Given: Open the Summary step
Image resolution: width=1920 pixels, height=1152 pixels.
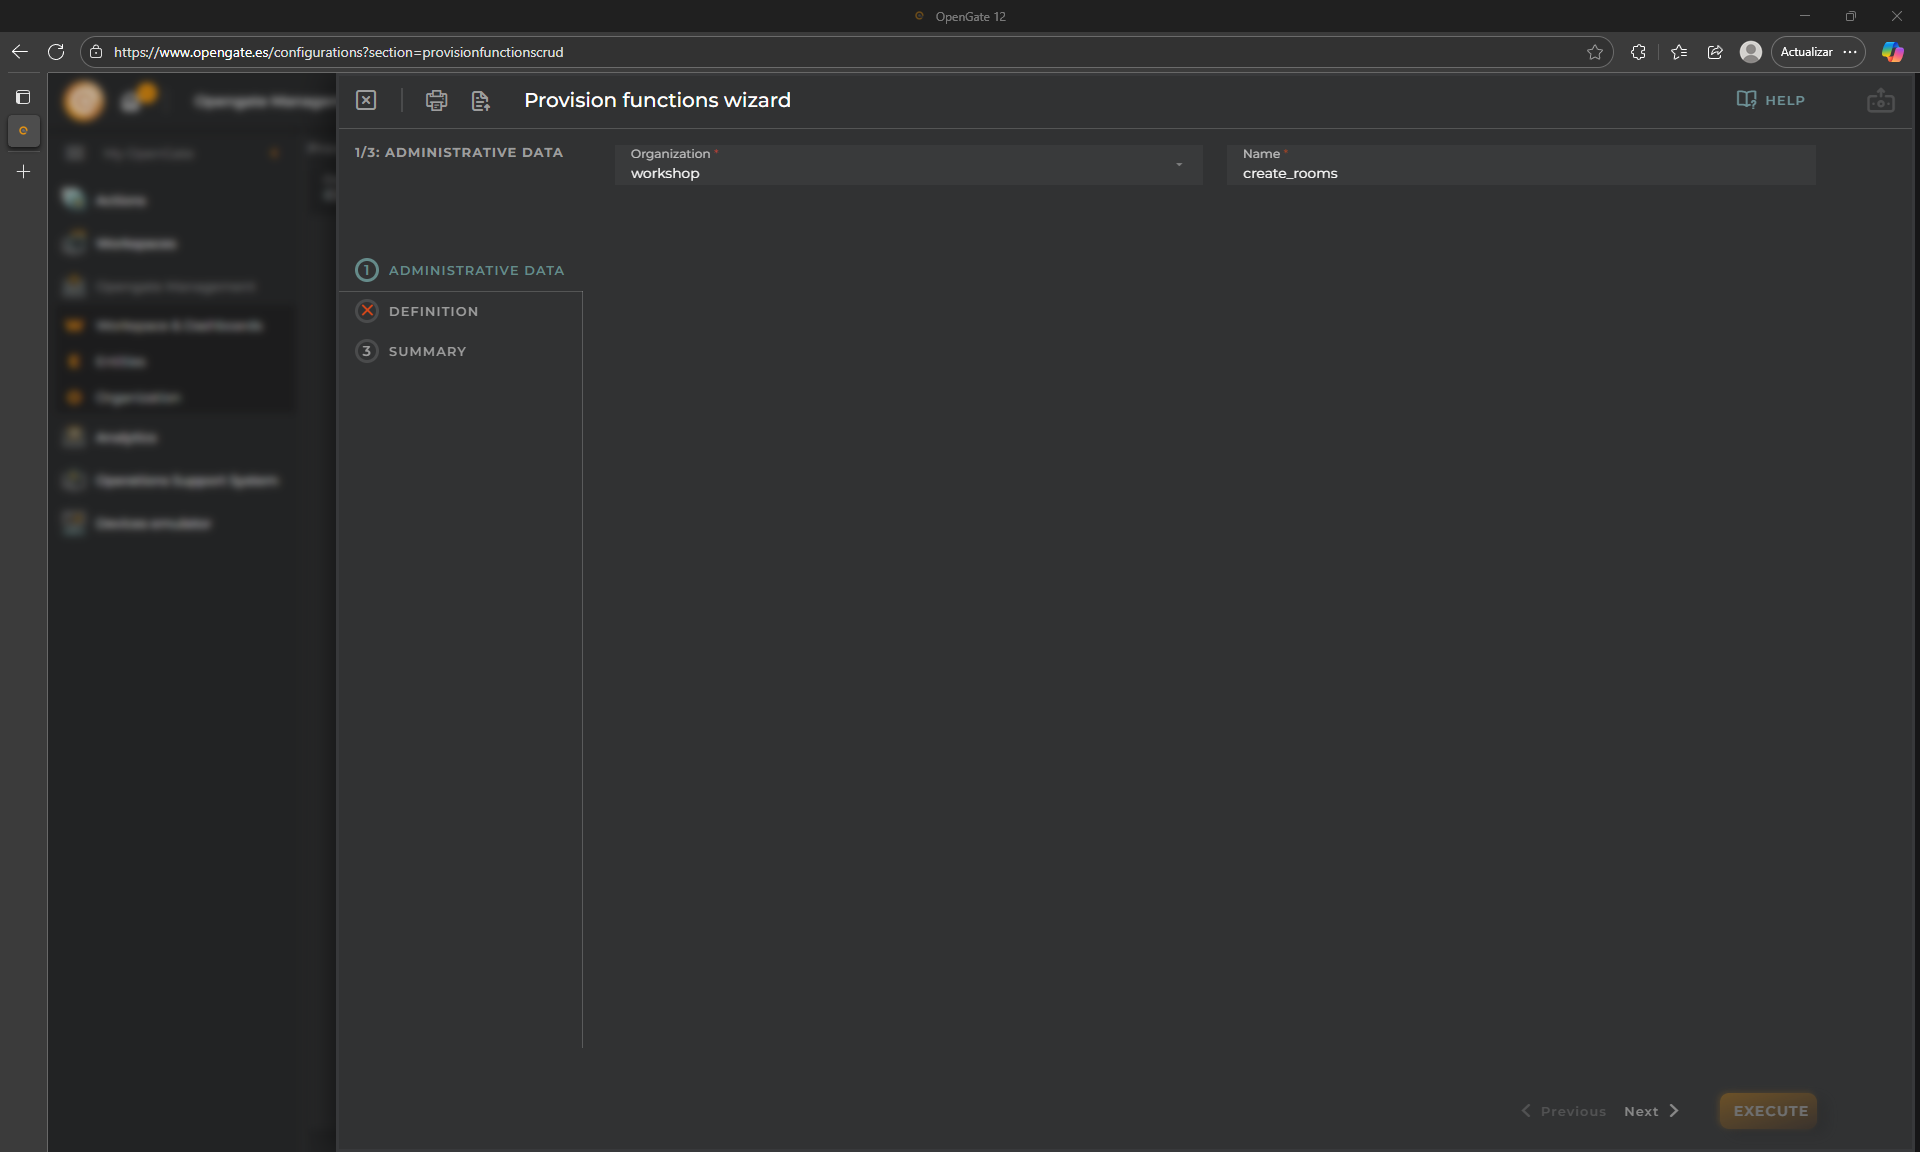Looking at the screenshot, I should coord(427,351).
